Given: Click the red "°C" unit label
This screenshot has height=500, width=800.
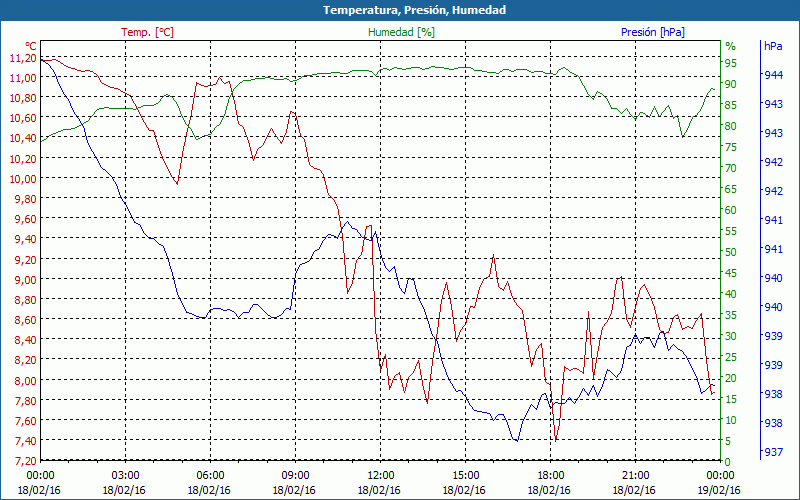Looking at the screenshot, I should coord(31,45).
